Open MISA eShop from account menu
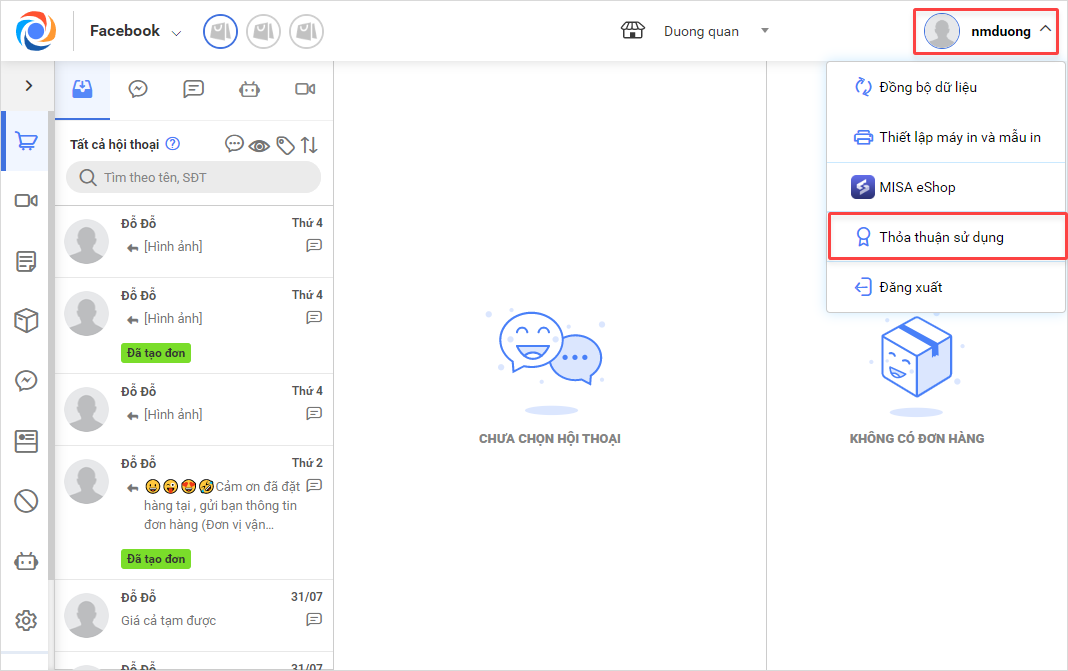 (x=946, y=187)
